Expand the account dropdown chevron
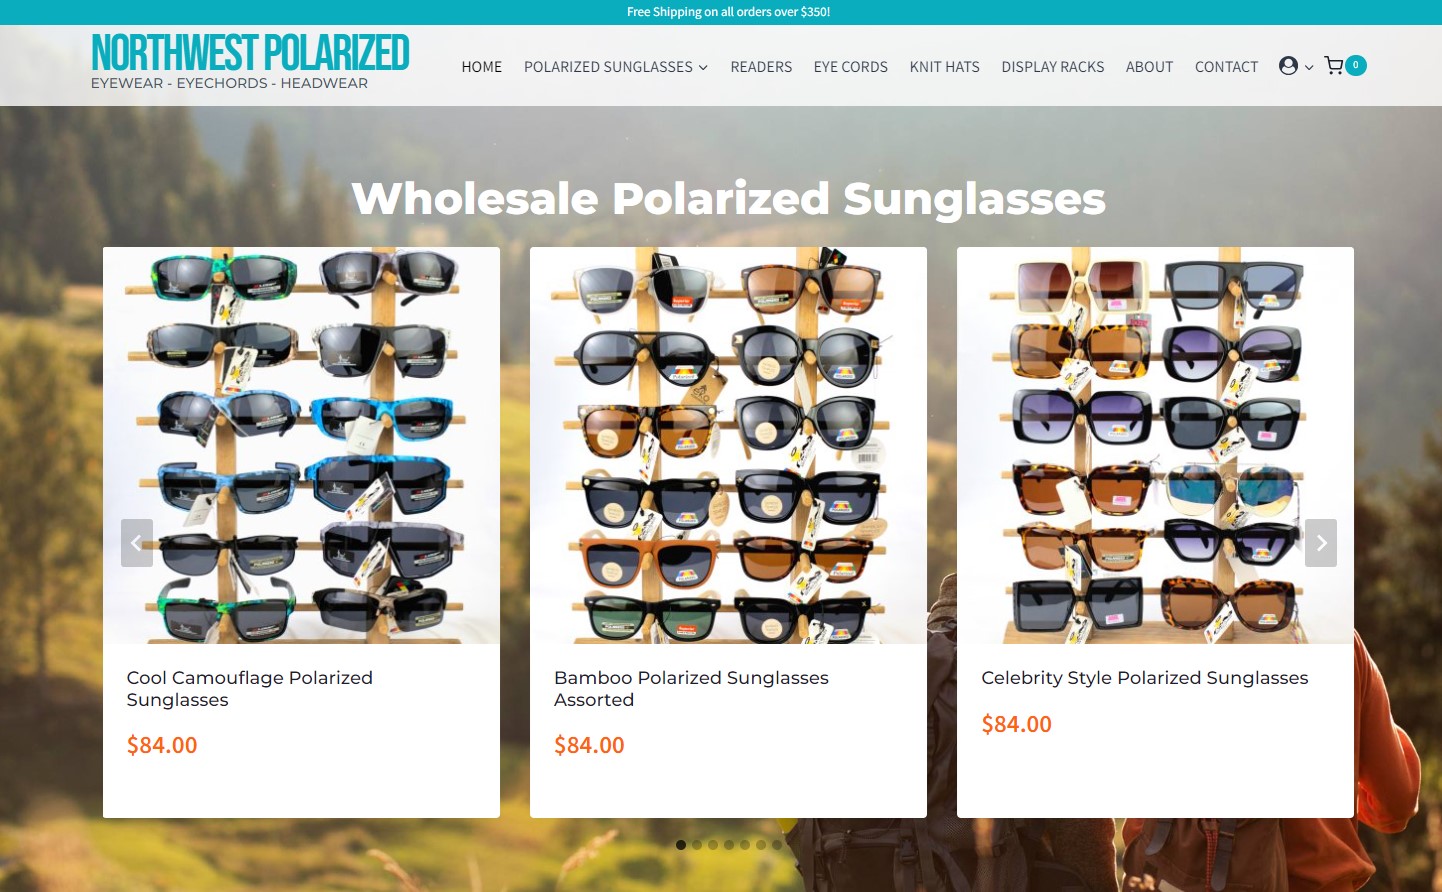Screen dimensions: 1442x892 (1309, 68)
